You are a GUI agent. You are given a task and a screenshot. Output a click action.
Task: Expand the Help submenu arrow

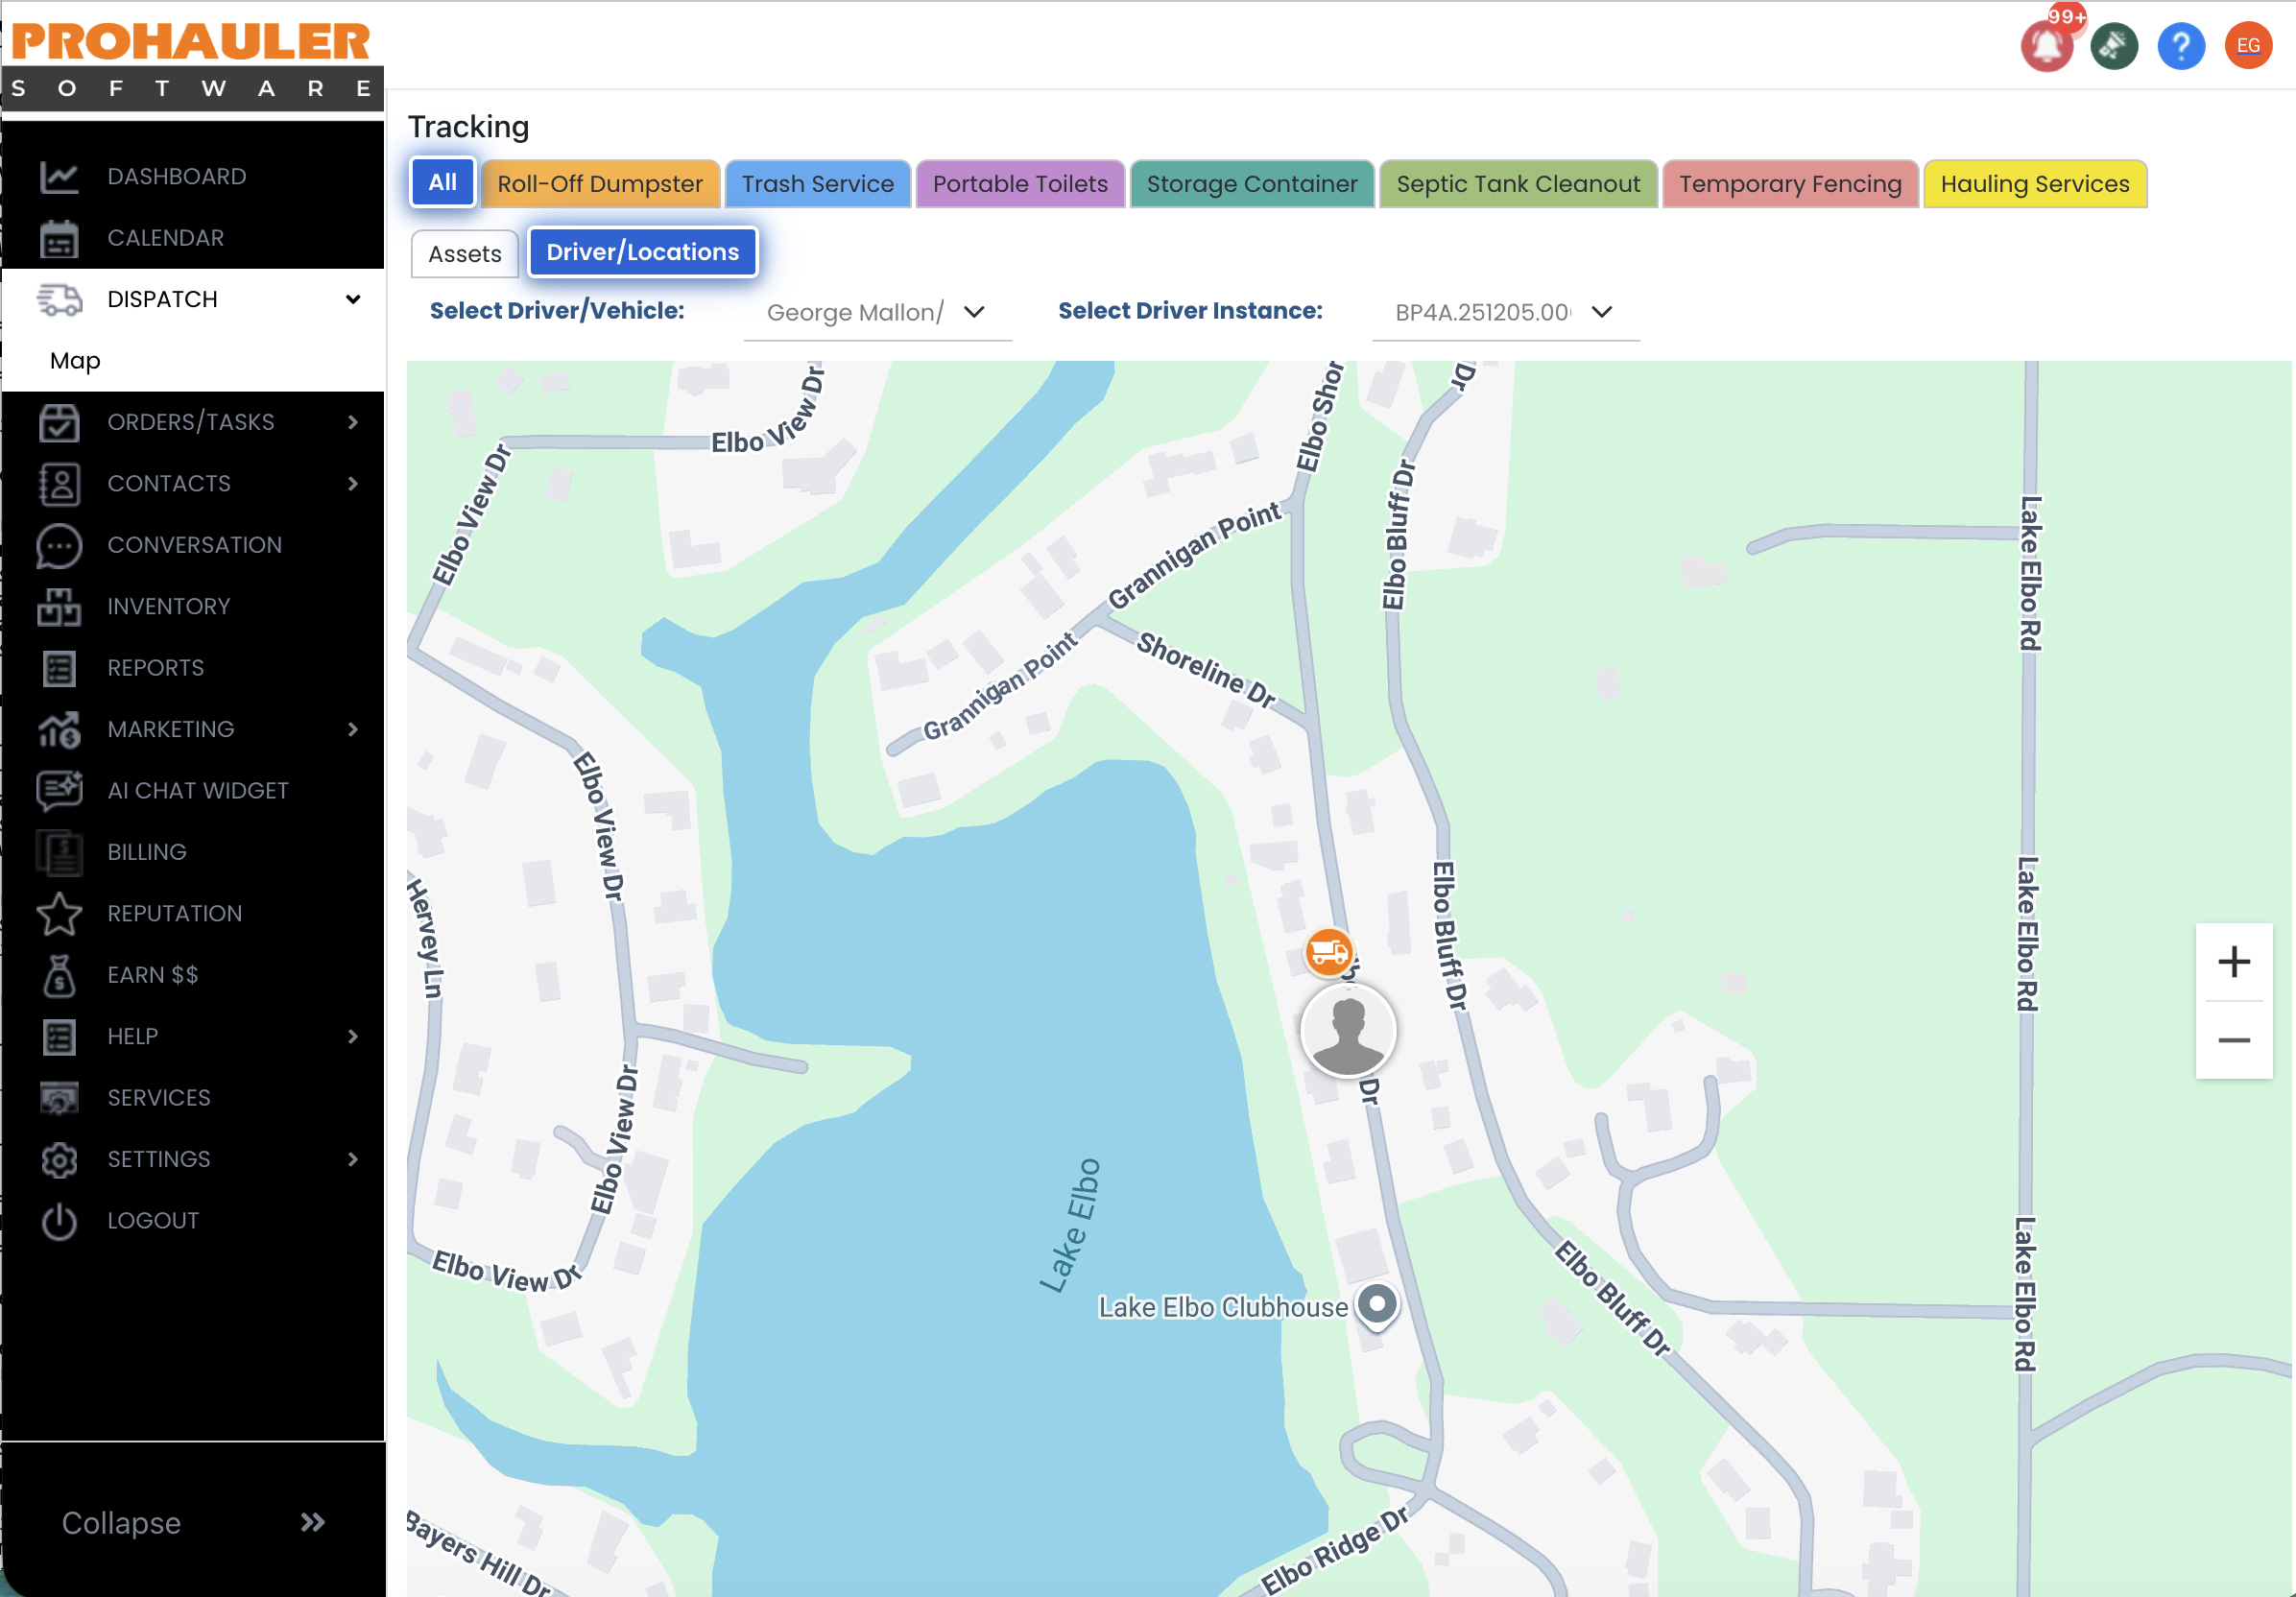pyautogui.click(x=353, y=1037)
